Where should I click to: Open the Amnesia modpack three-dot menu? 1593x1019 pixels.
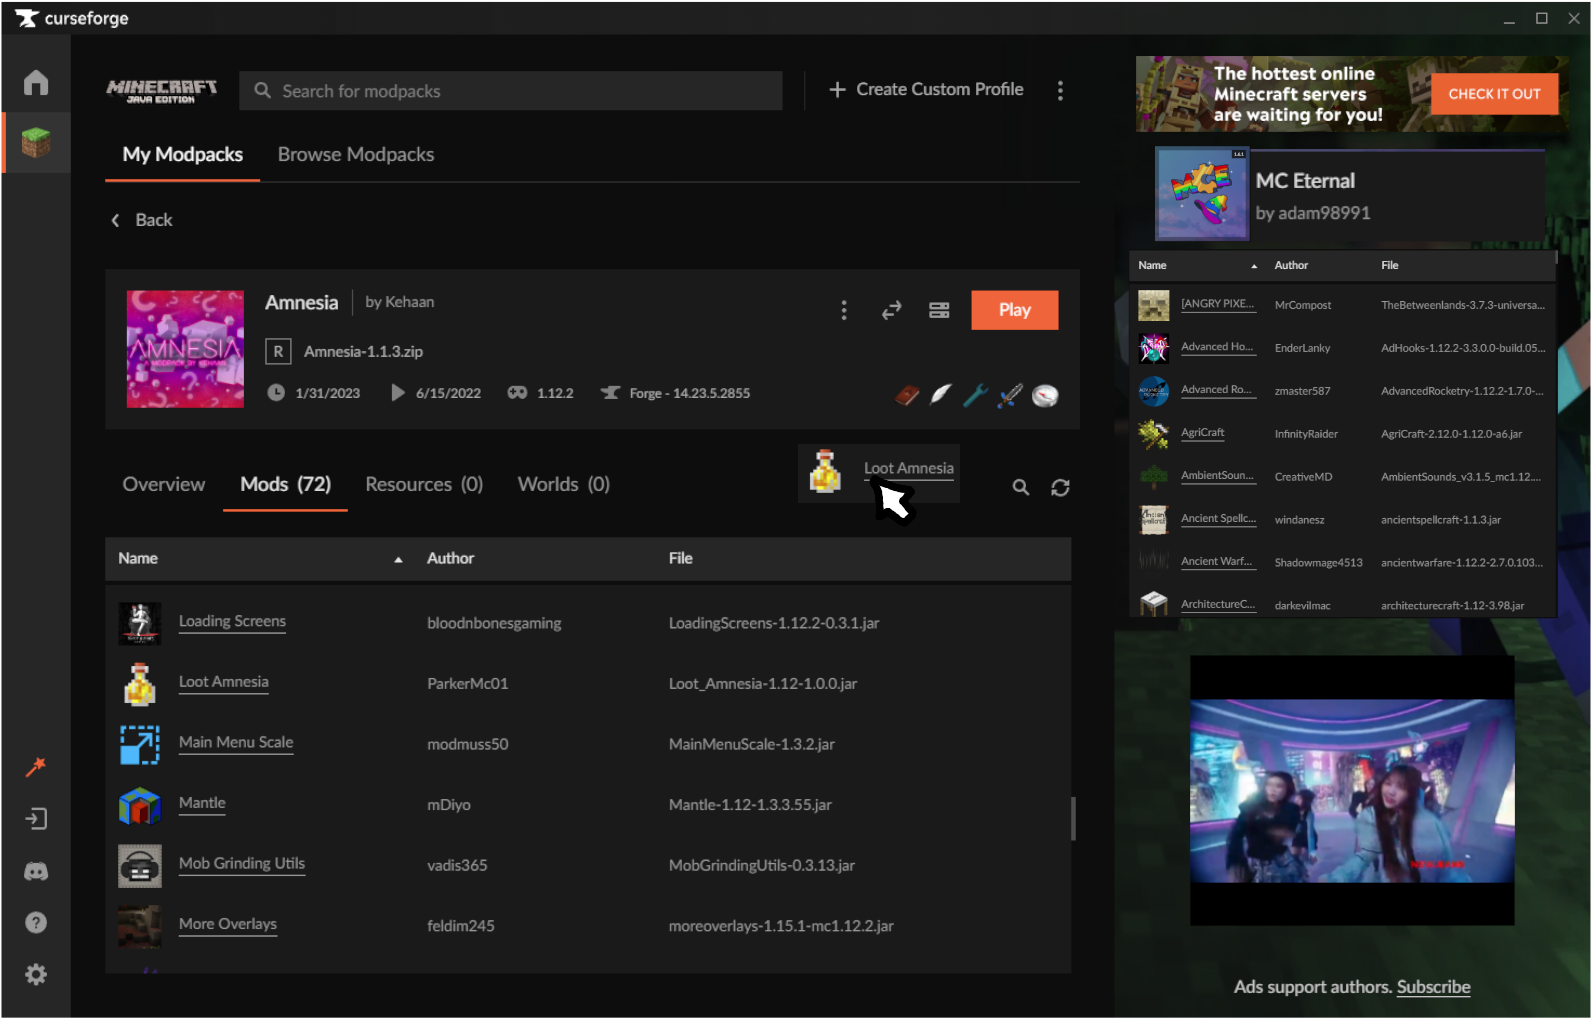(x=844, y=310)
